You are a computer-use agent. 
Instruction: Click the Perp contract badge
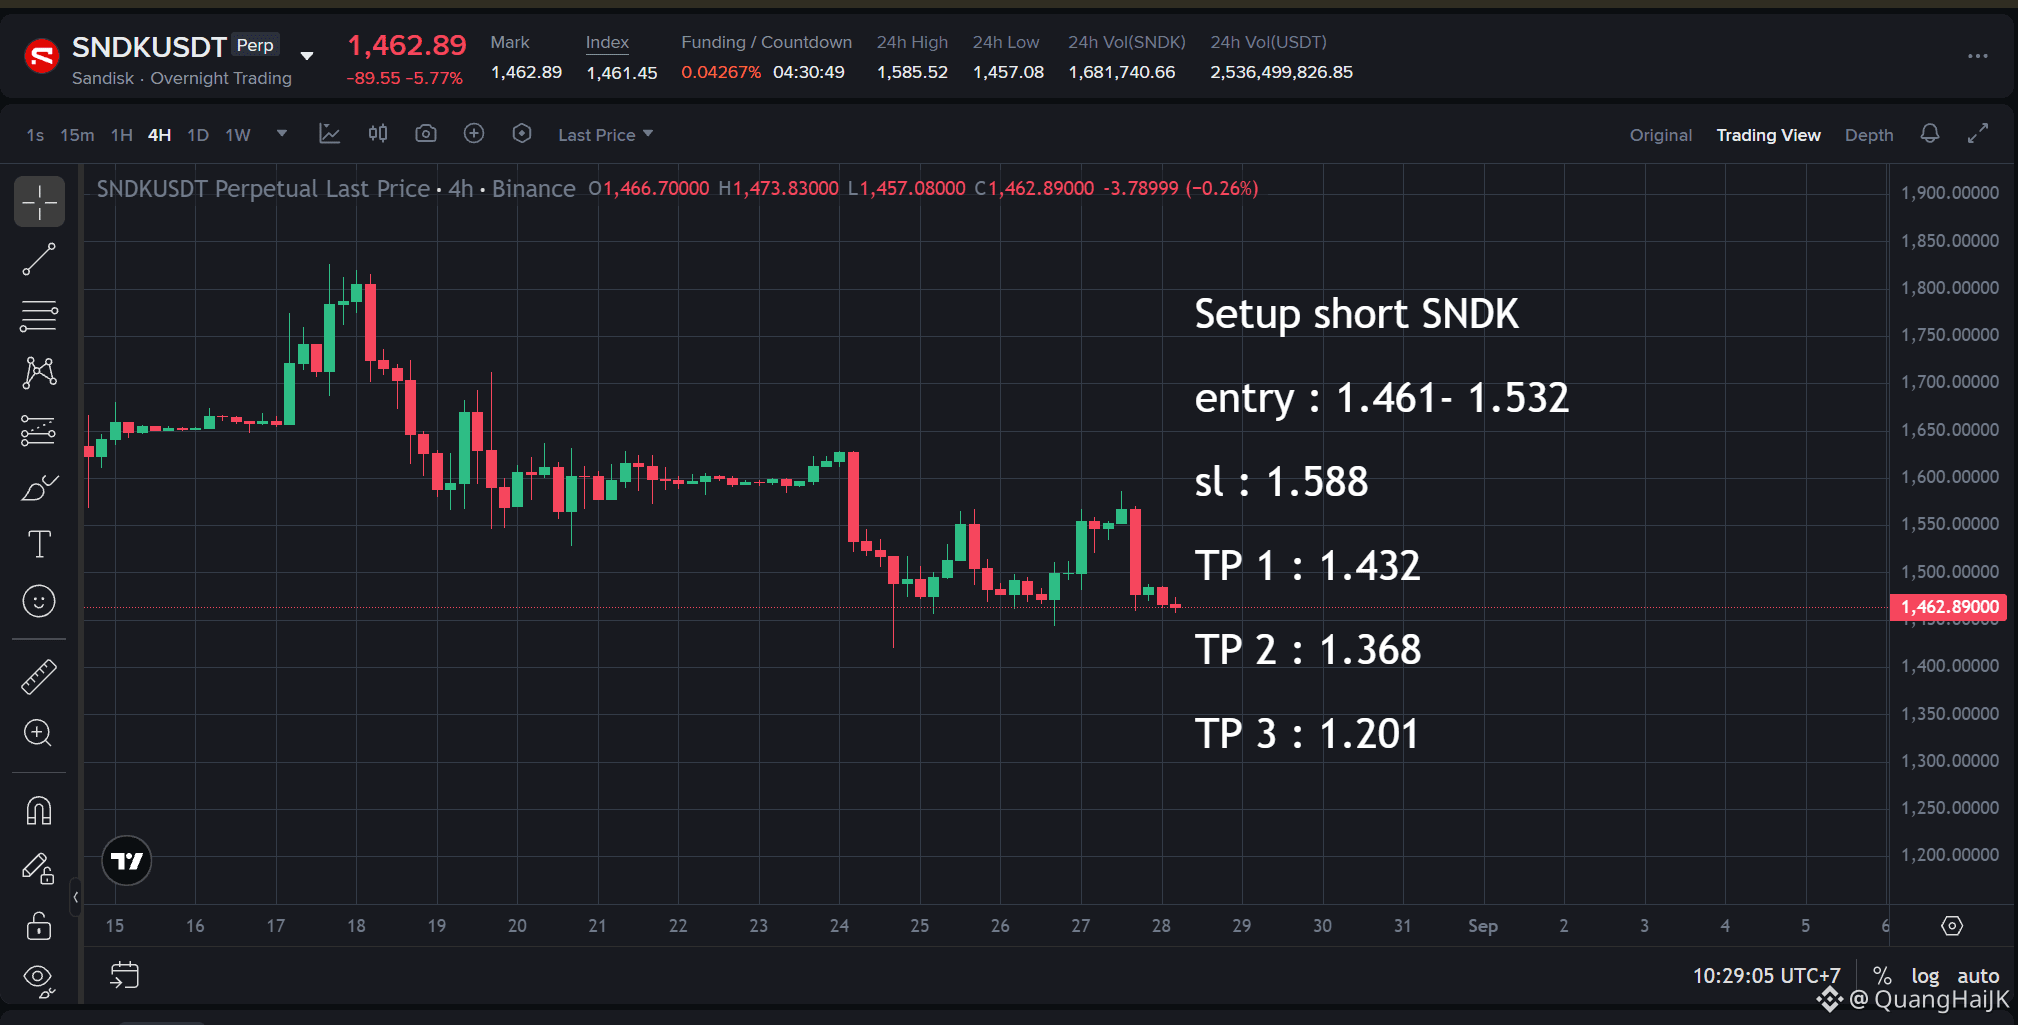(255, 45)
